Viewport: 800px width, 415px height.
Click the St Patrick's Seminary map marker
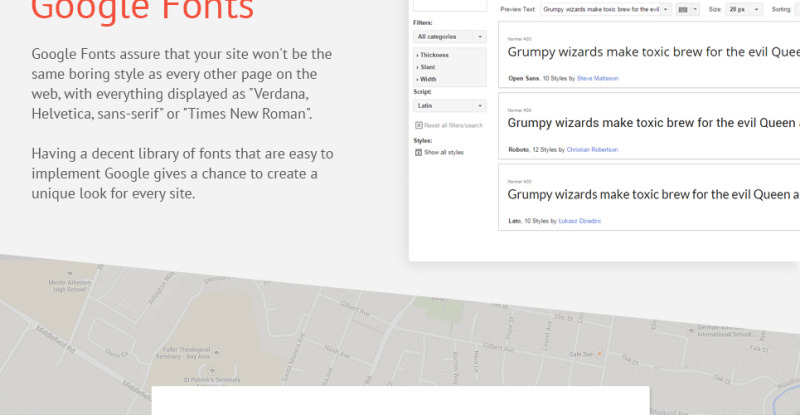(x=212, y=371)
